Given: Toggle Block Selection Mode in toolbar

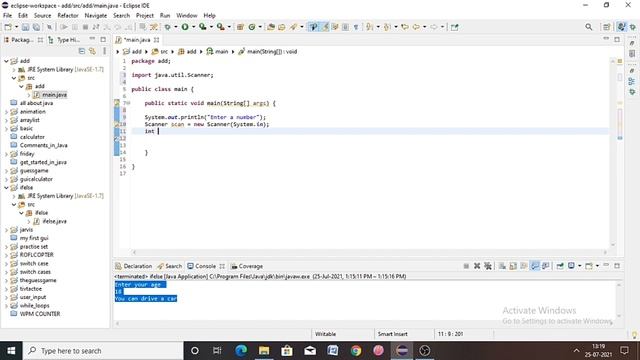Looking at the screenshot, I should pos(345,27).
